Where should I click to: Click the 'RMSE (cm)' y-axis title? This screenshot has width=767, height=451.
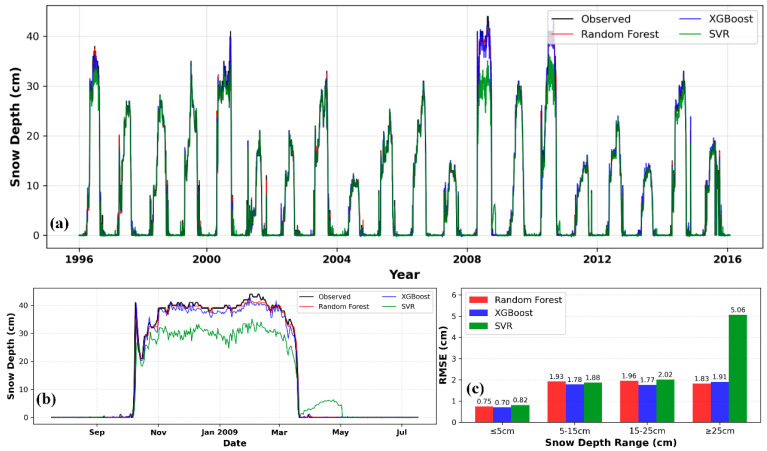coord(443,356)
